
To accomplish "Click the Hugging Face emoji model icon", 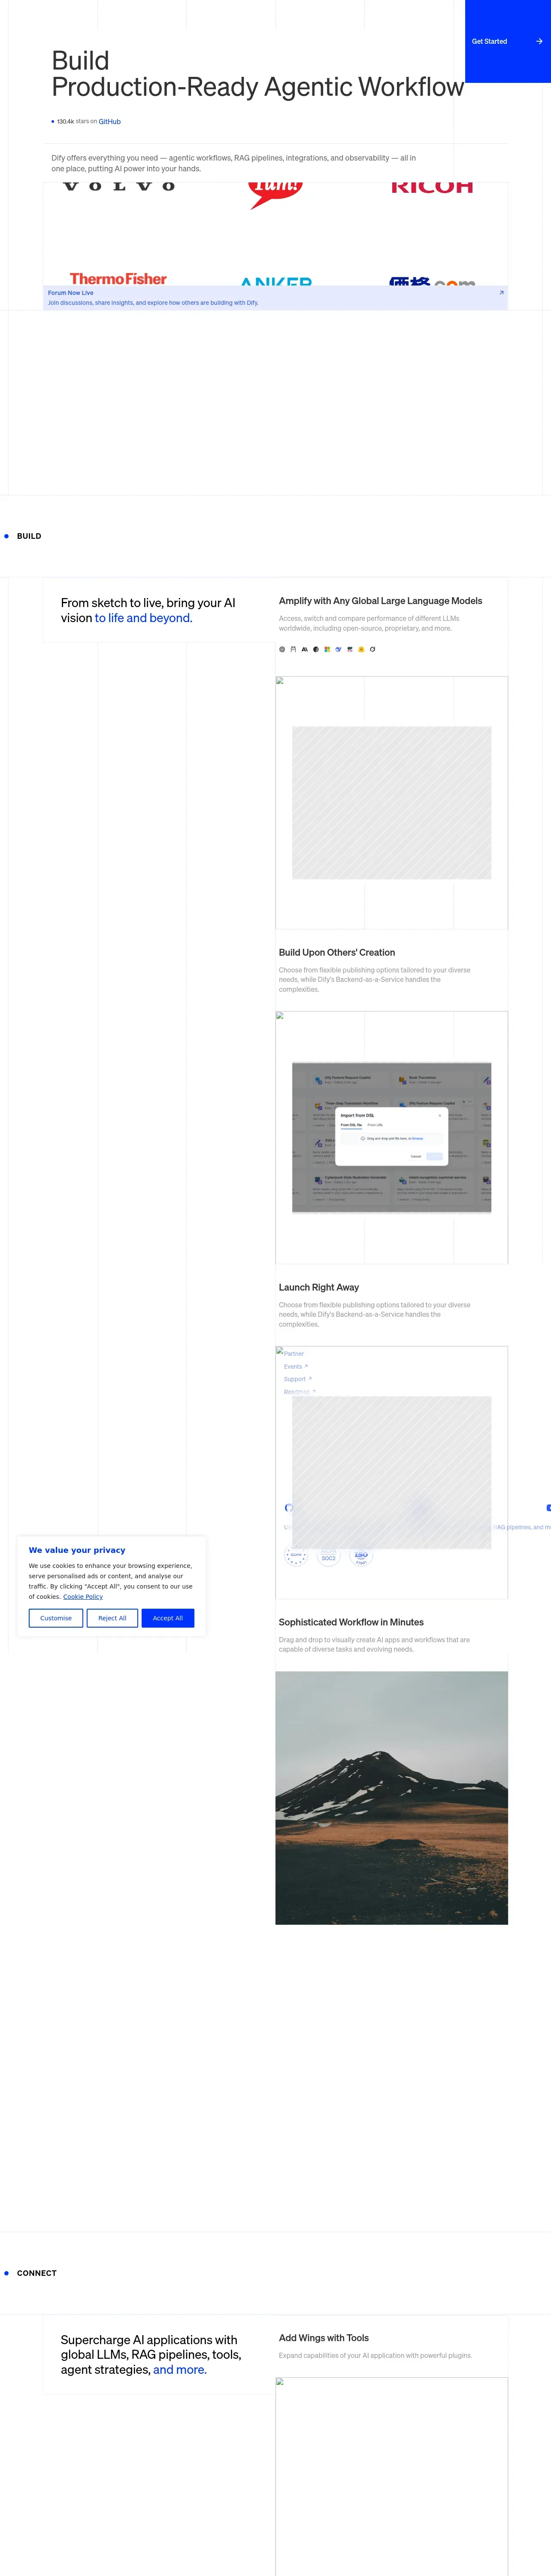I will coord(361,649).
